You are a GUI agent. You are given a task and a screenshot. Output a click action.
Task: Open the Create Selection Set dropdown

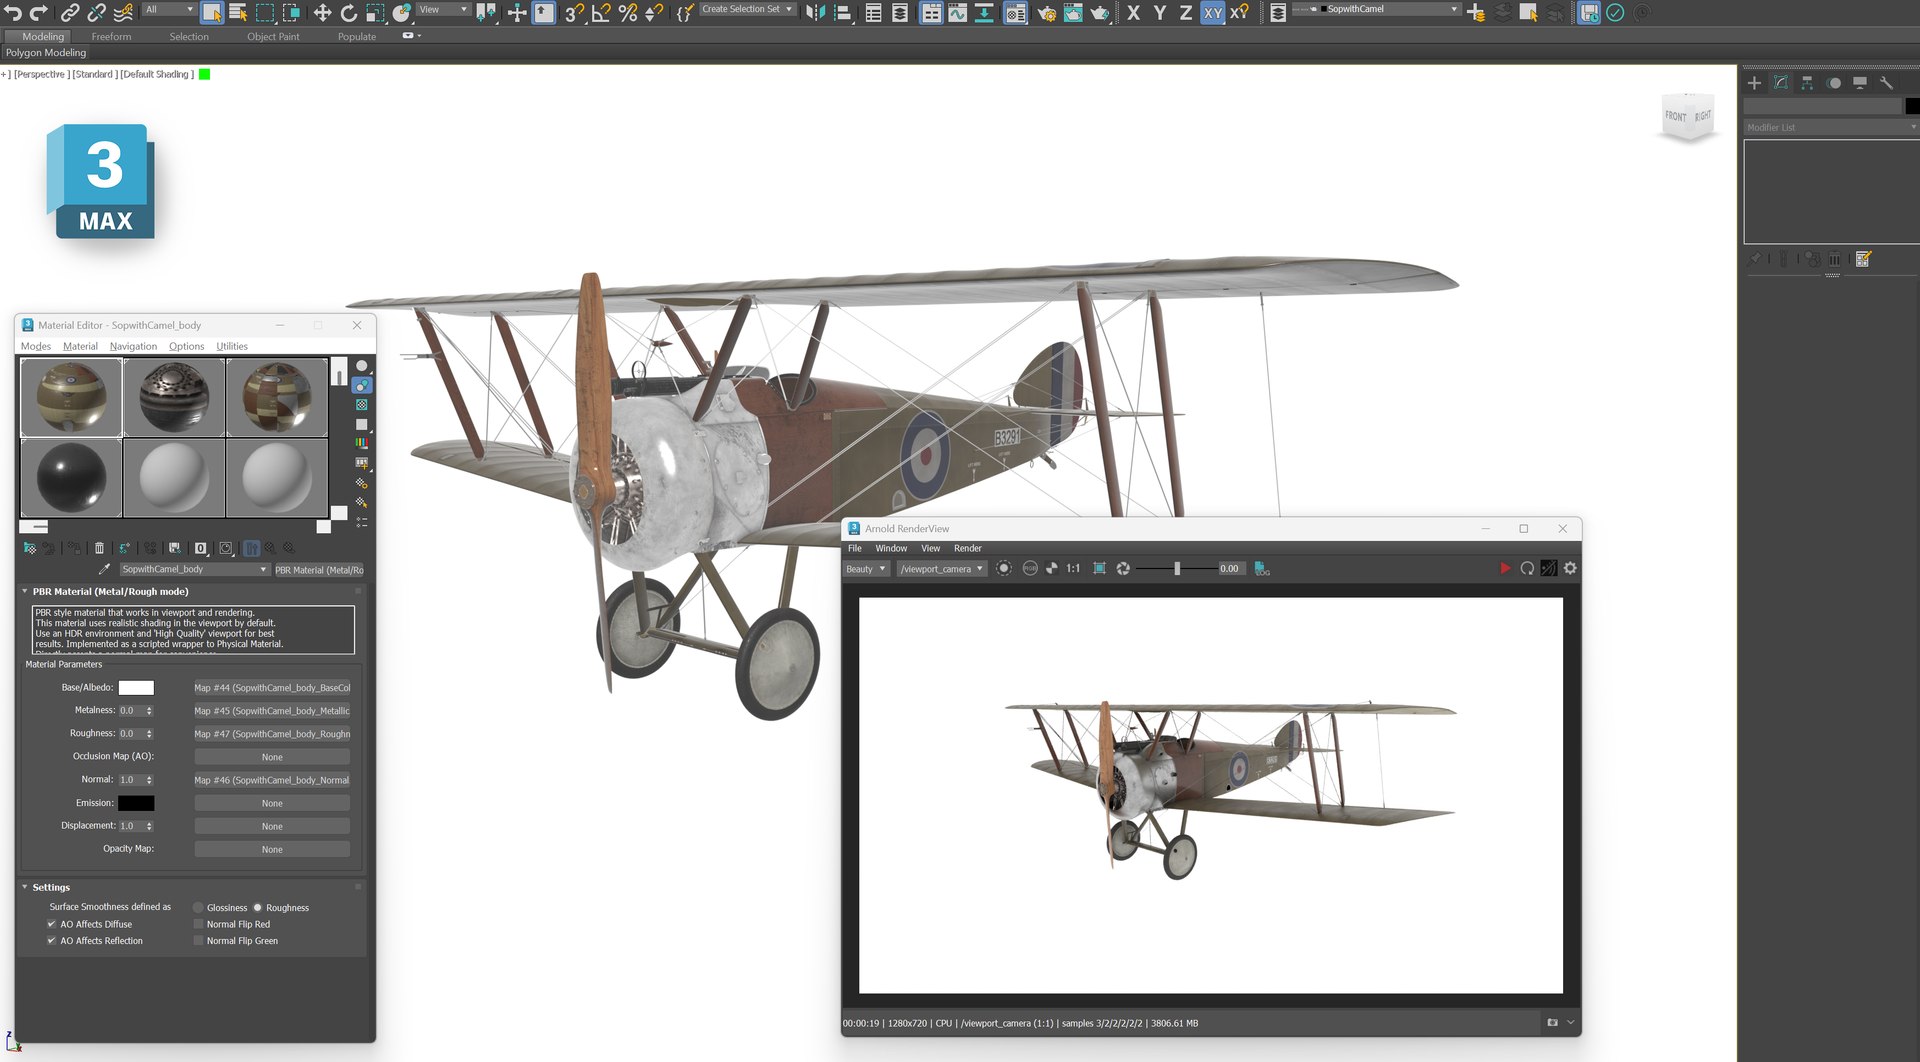click(x=747, y=9)
